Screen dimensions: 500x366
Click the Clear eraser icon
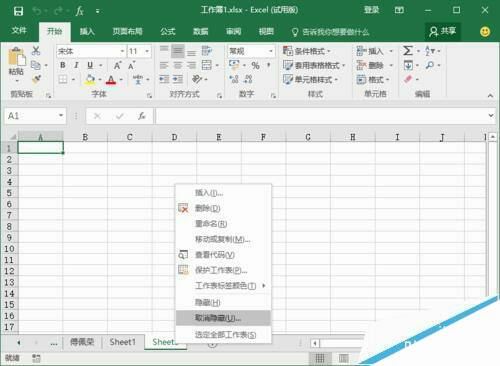408,79
